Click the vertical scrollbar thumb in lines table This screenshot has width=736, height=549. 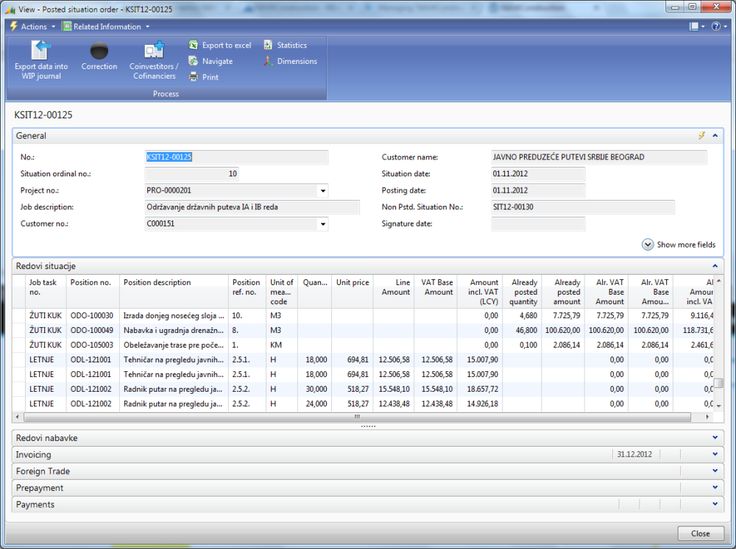pyautogui.click(x=718, y=383)
